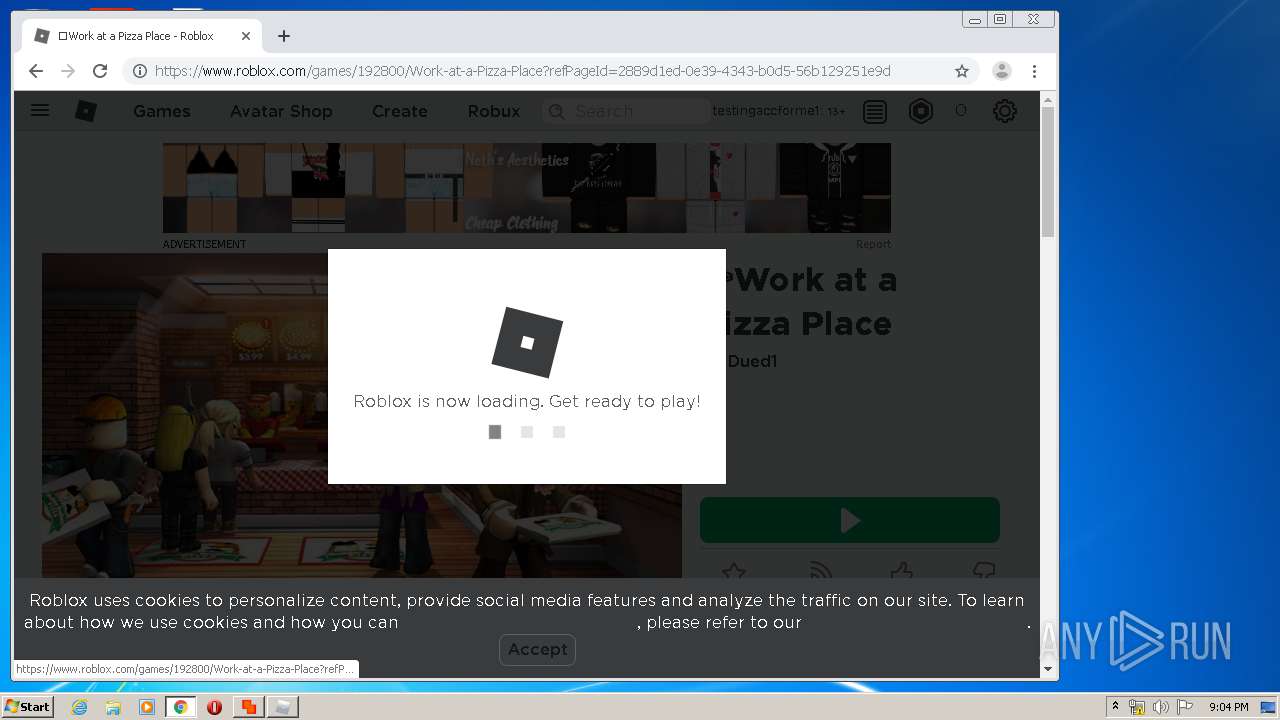Open the Windows Start menu

[x=28, y=707]
